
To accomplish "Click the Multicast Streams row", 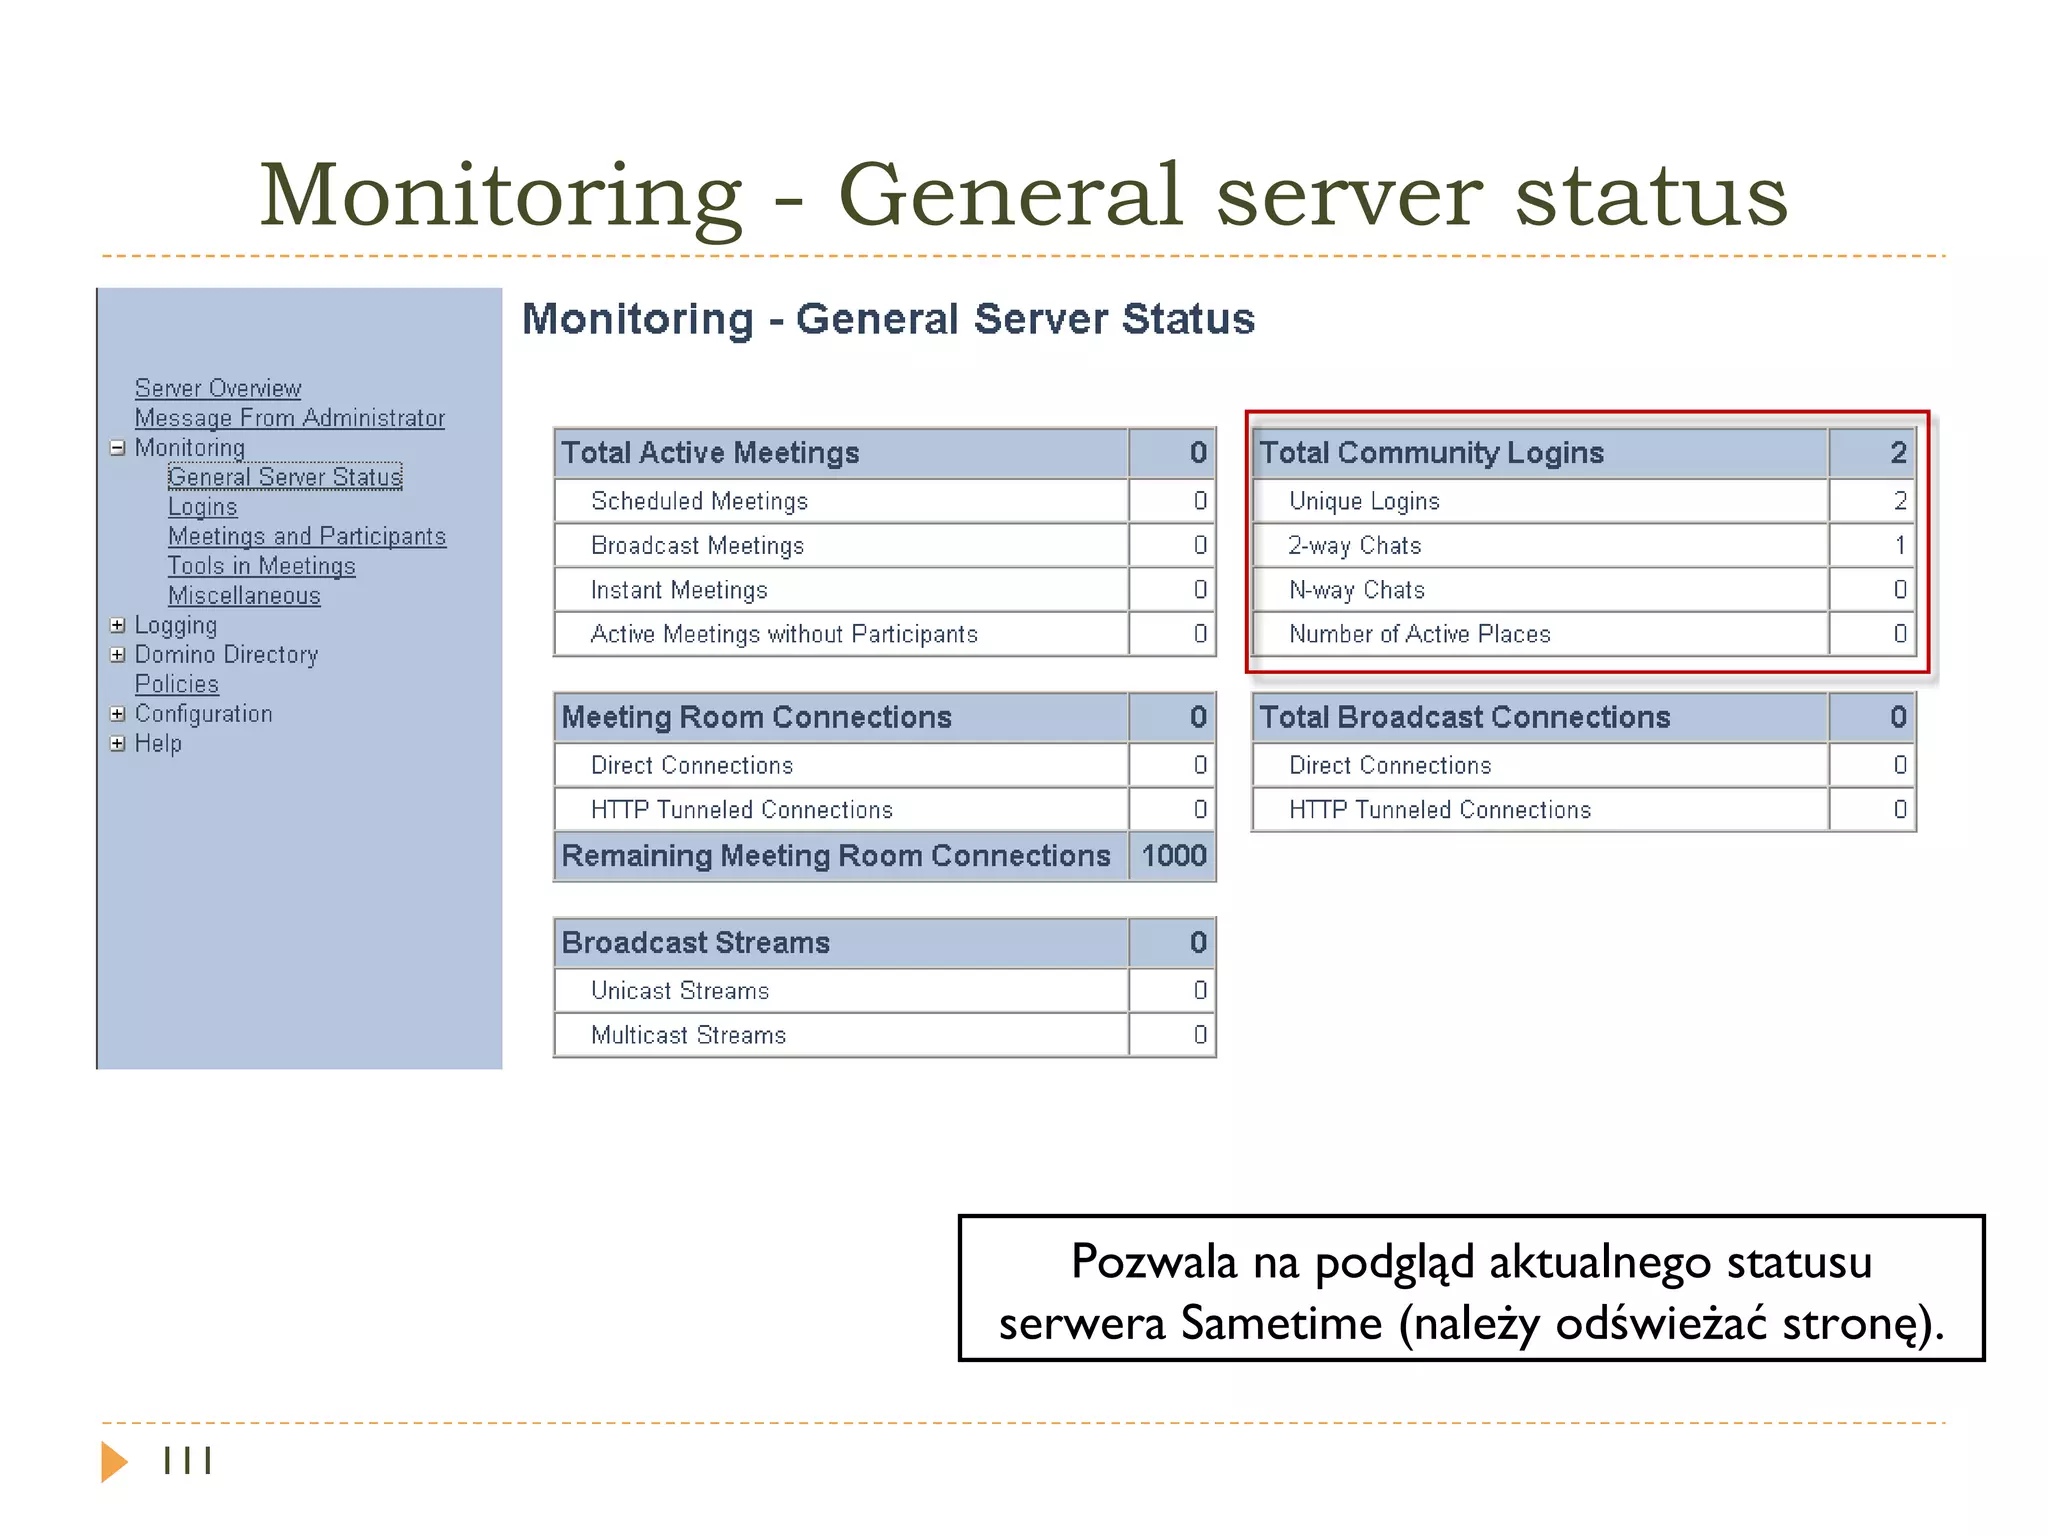I will pyautogui.click(x=885, y=1035).
